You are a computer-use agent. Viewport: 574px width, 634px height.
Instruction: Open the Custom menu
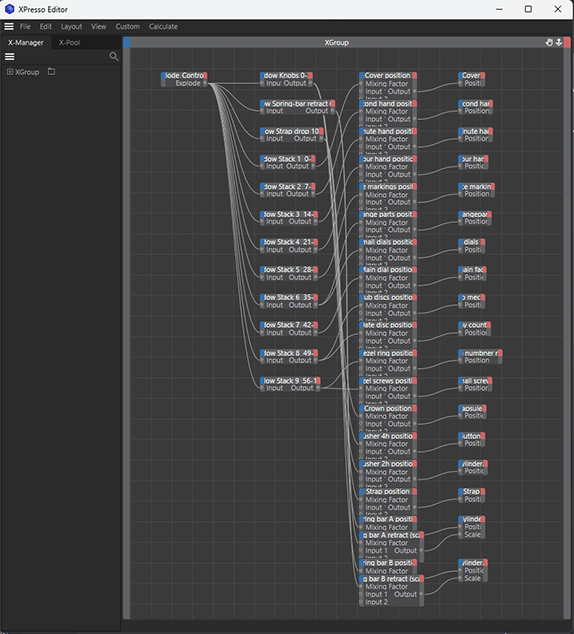(128, 26)
